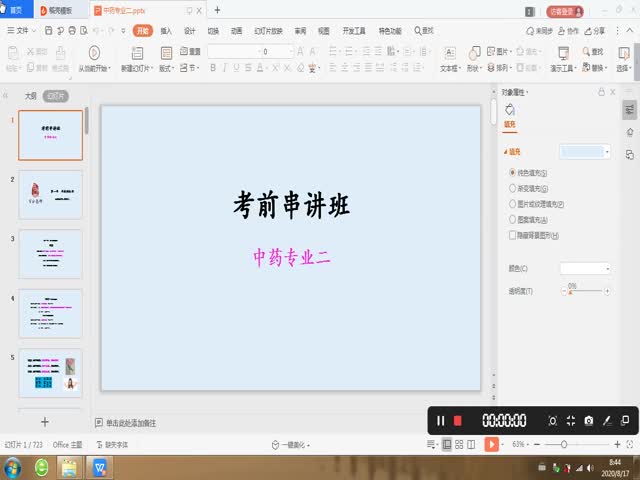The image size is (640, 480).
Task: Click the Shapes tool icon
Action: [474, 53]
